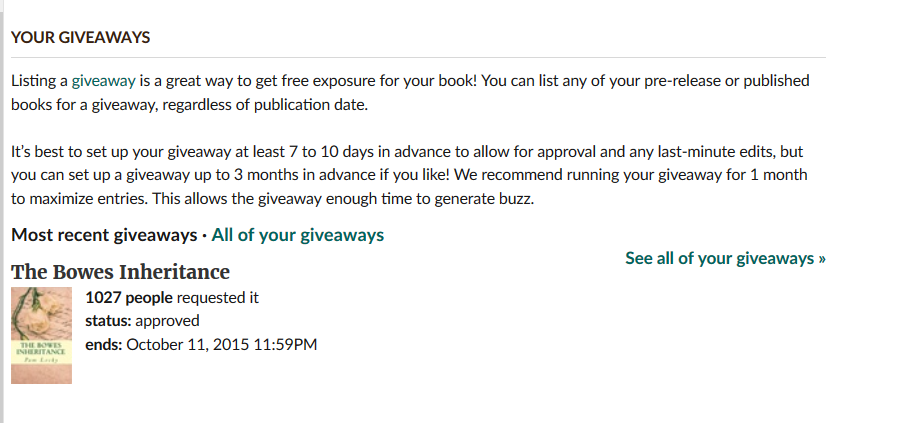
Task: Open 'All of your giveaways' link
Action: tap(297, 236)
